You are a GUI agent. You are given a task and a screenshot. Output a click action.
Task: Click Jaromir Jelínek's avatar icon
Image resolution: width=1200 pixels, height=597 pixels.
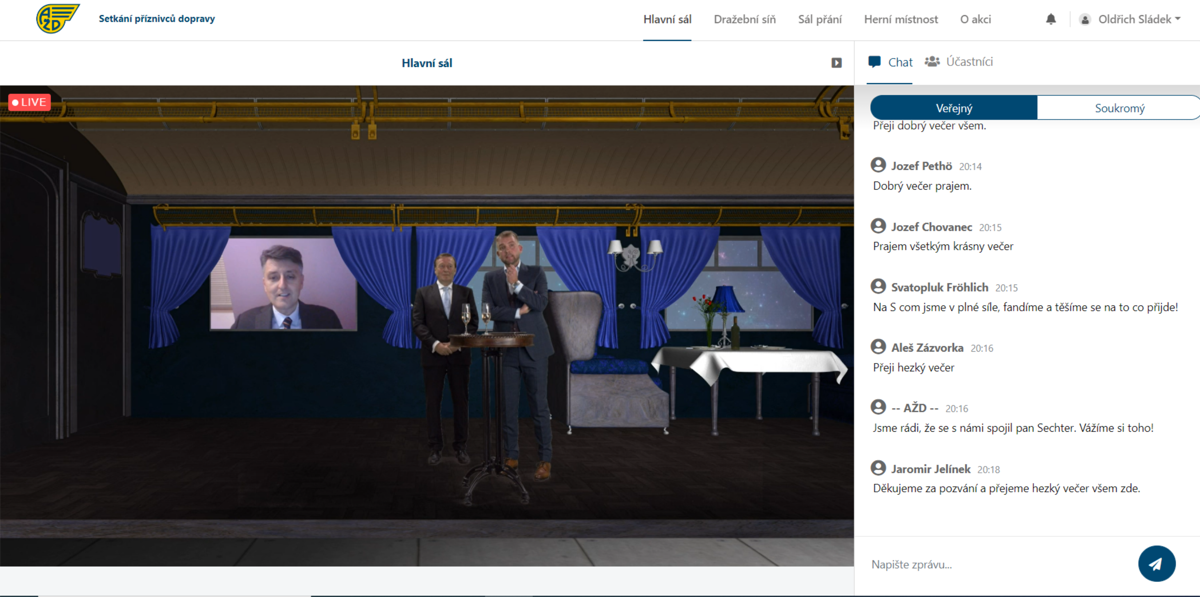click(879, 468)
